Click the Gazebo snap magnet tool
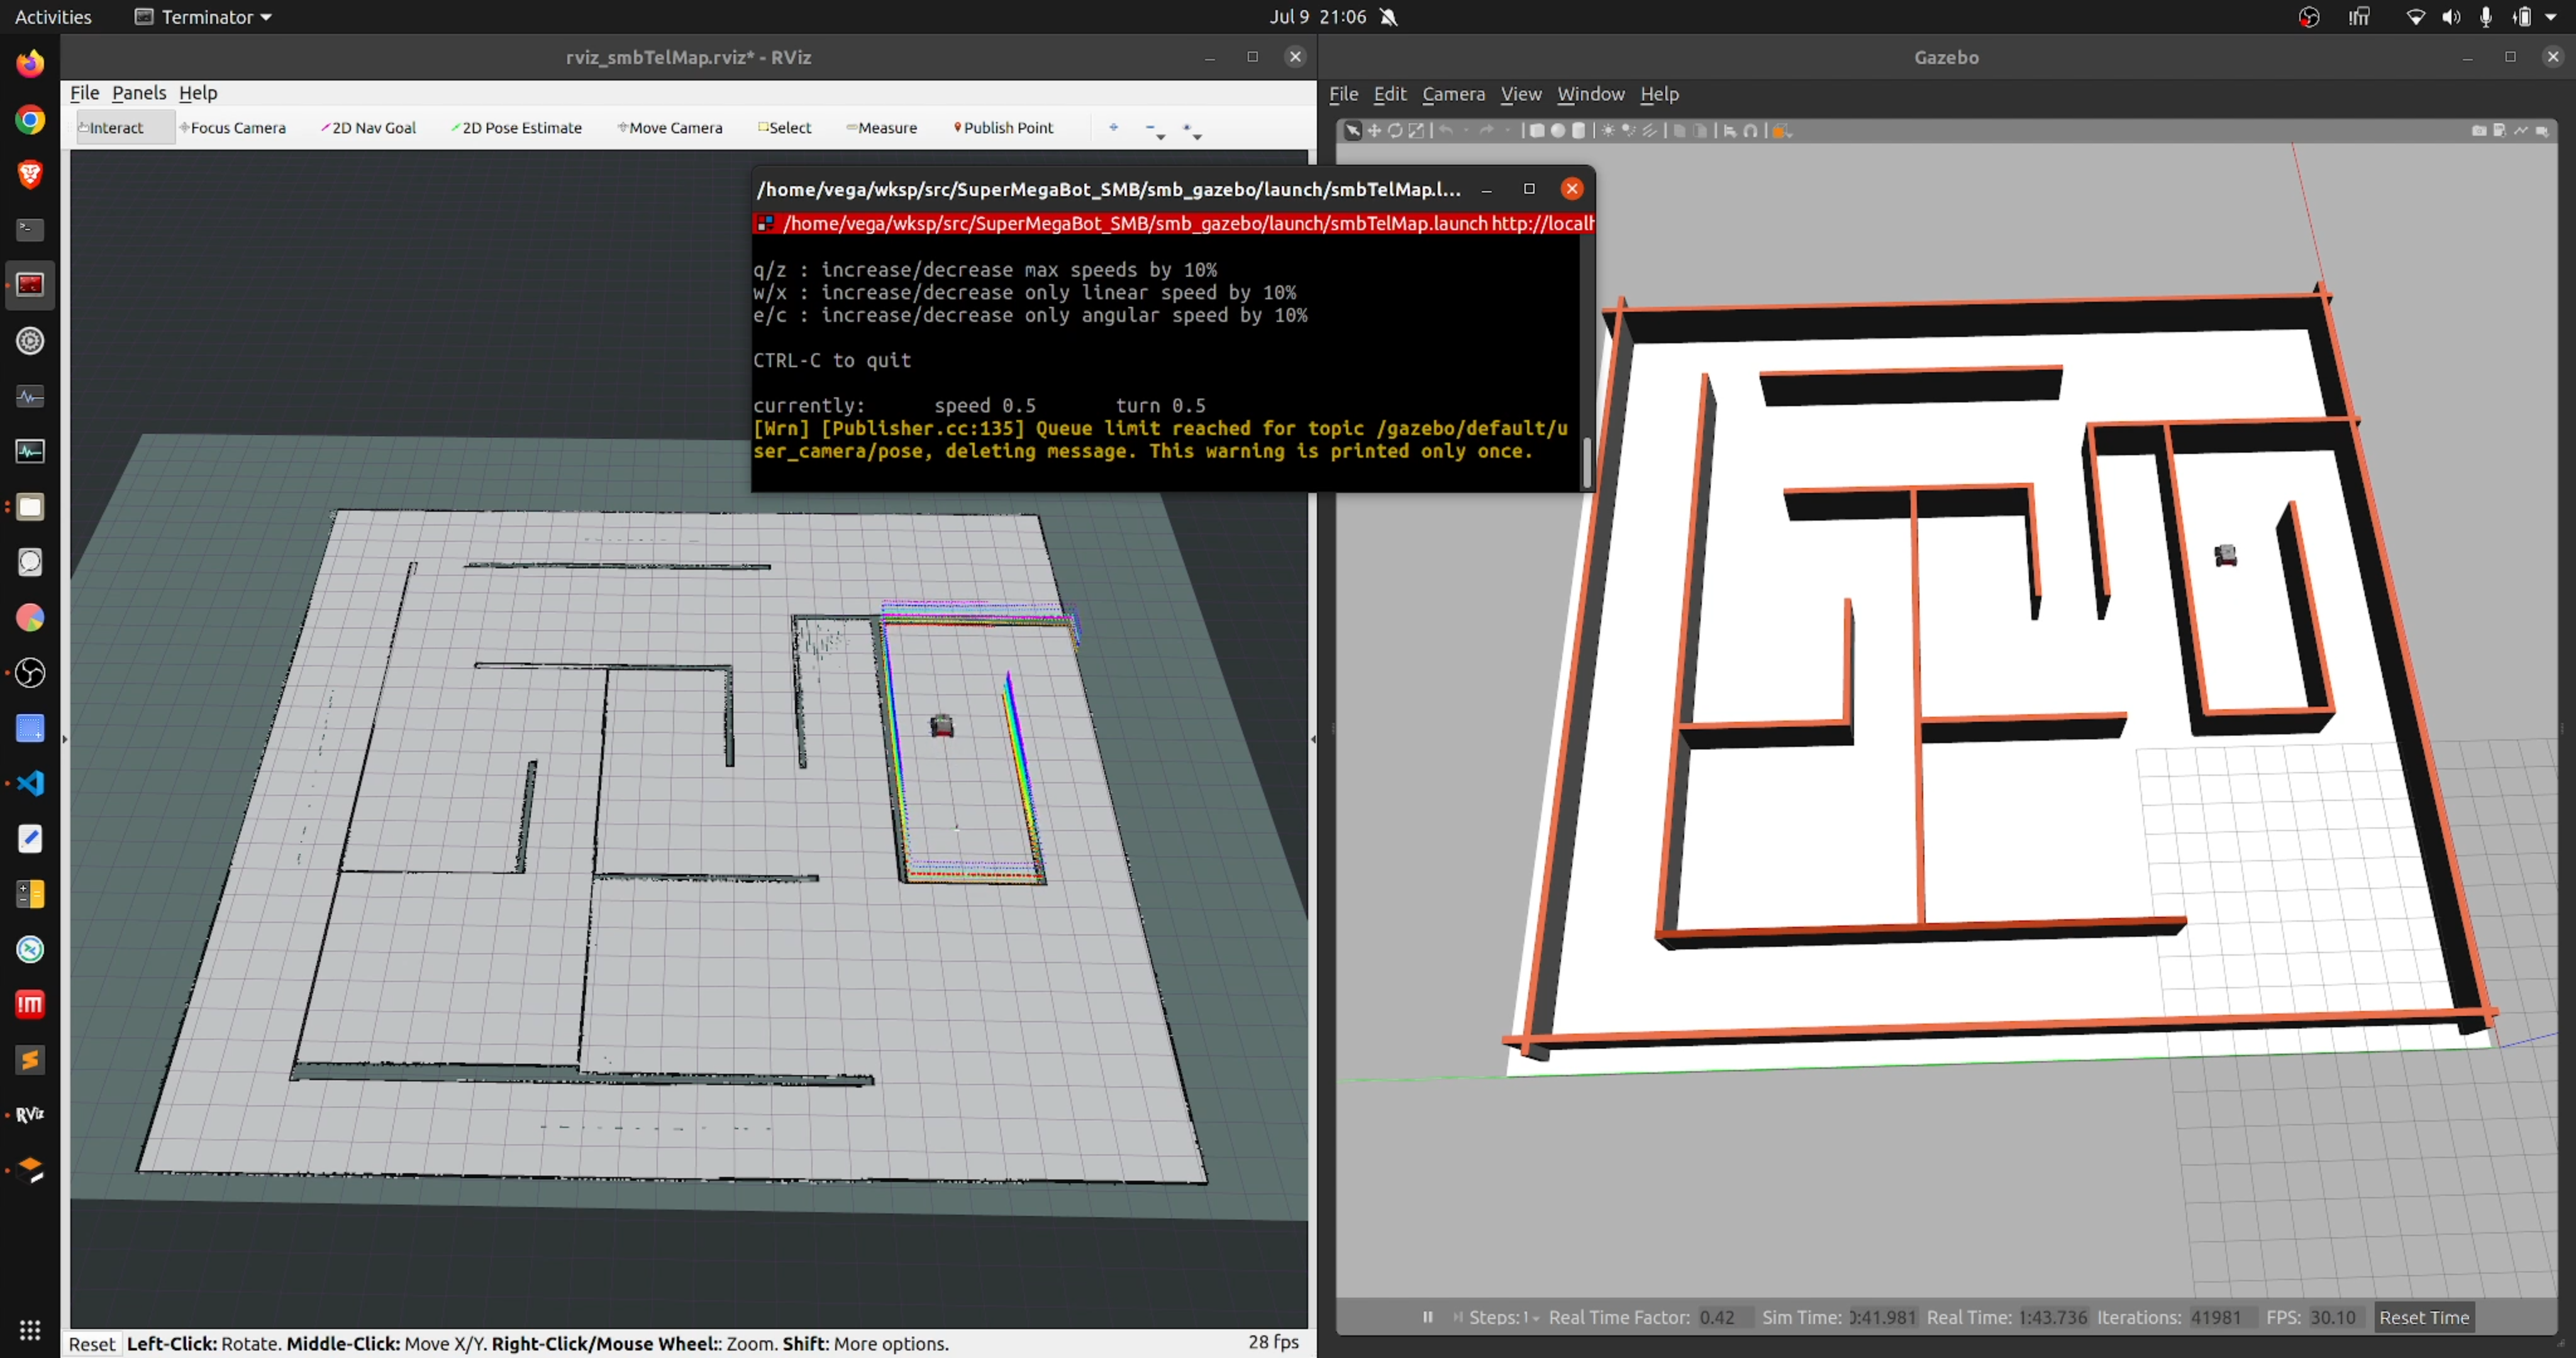The height and width of the screenshot is (1358, 2576). click(1751, 131)
